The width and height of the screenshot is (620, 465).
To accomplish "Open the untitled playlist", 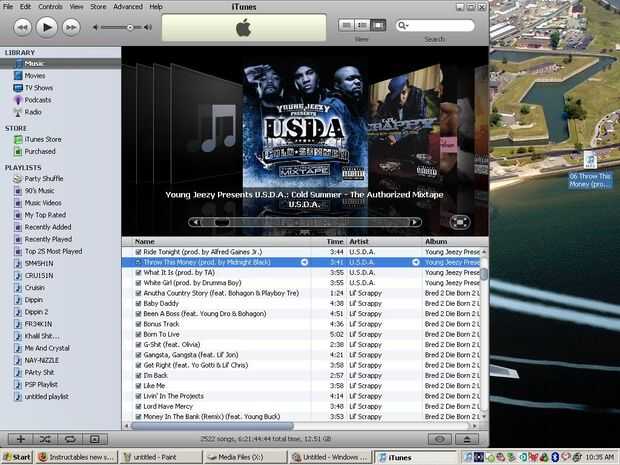I will click(46, 397).
